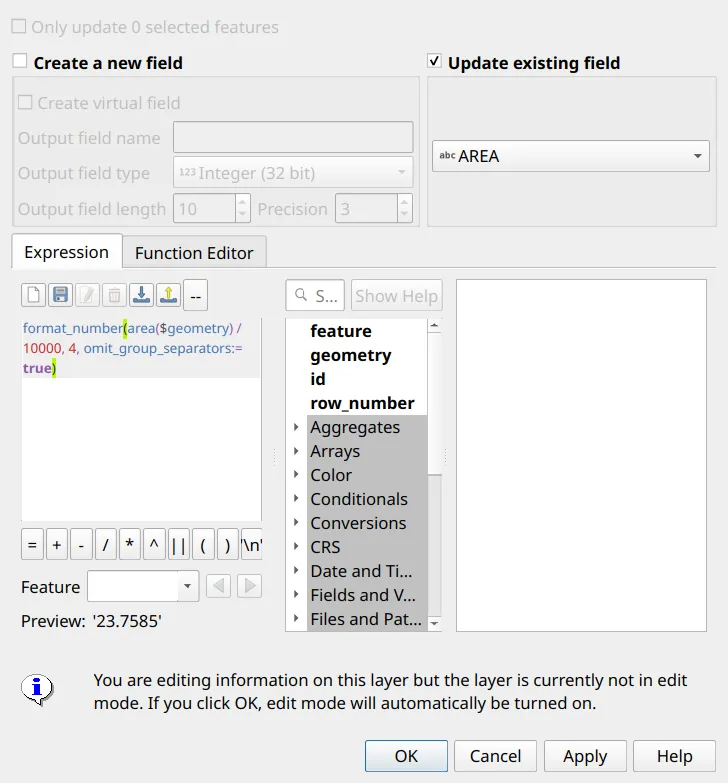Expand the Date and Time function group

point(296,570)
